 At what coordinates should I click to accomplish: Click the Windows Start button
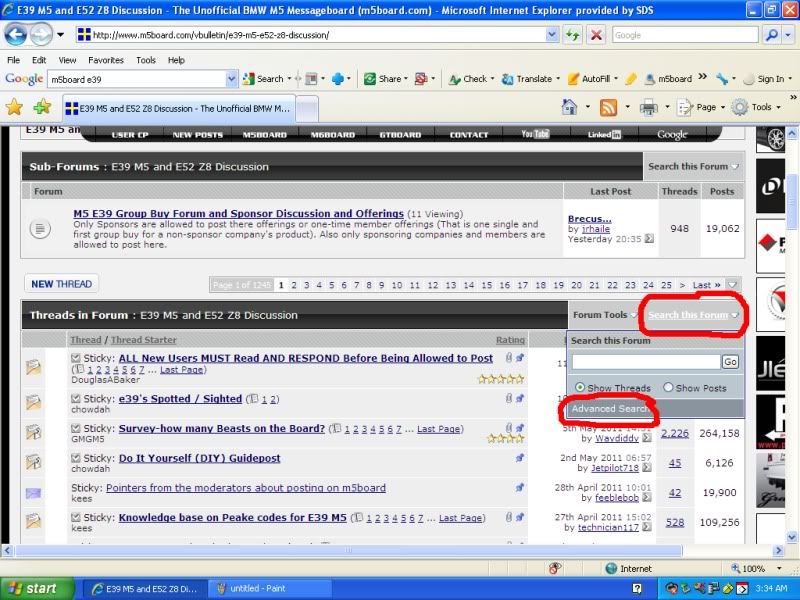(x=34, y=588)
